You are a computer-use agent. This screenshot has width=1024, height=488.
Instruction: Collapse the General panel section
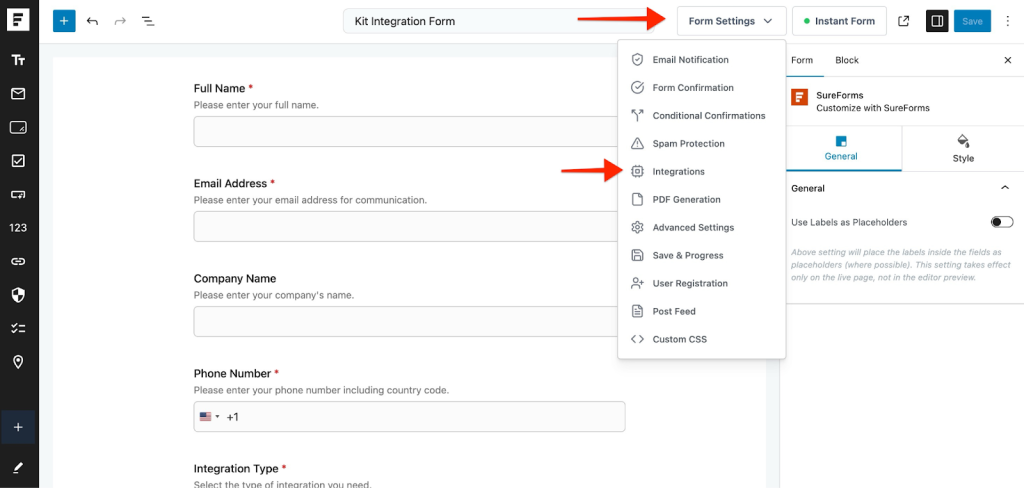coord(1005,188)
